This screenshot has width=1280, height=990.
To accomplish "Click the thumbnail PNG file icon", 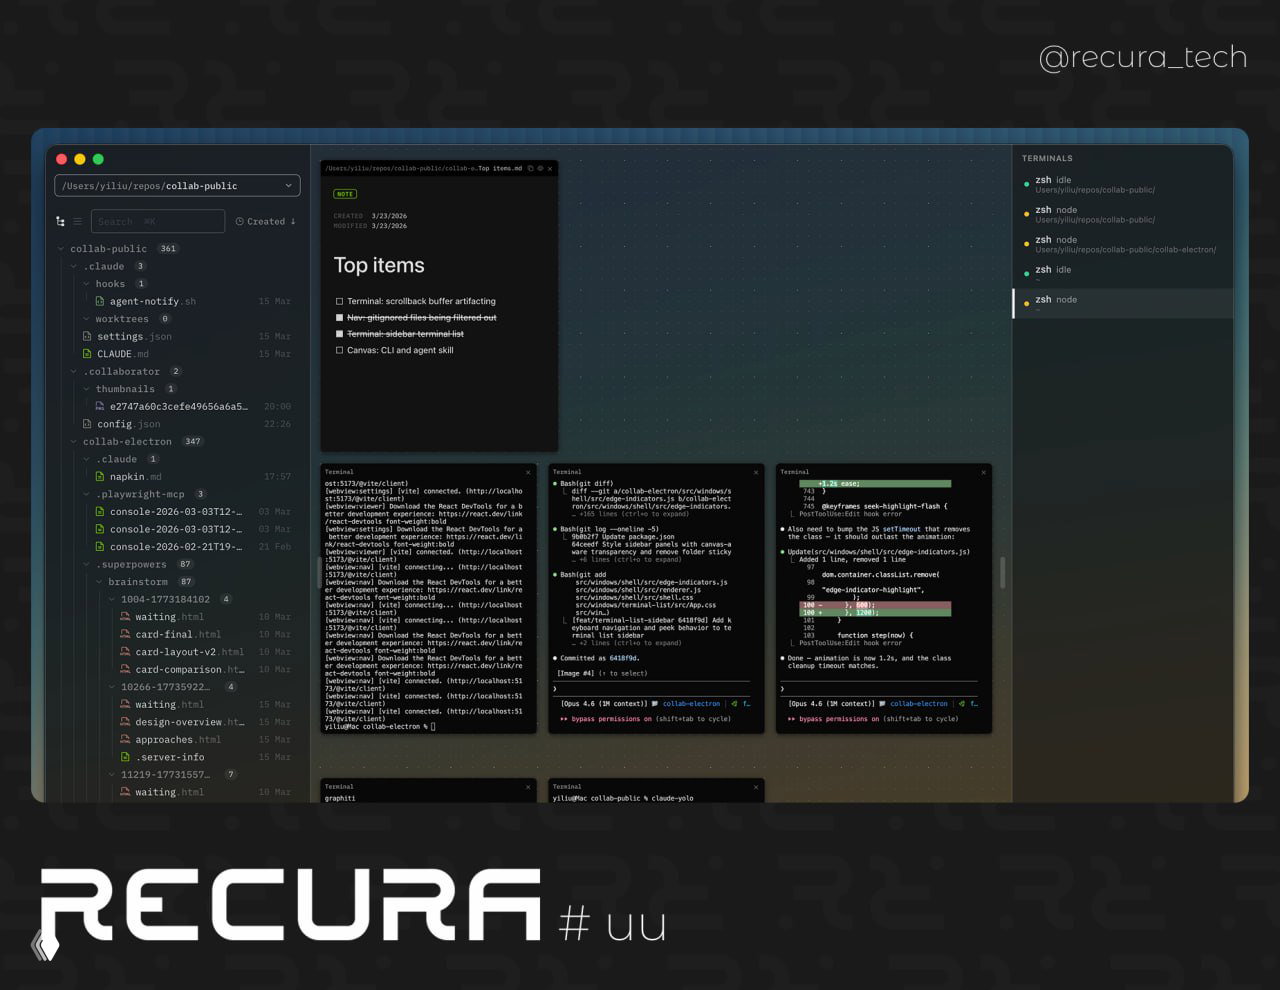I will tap(100, 407).
